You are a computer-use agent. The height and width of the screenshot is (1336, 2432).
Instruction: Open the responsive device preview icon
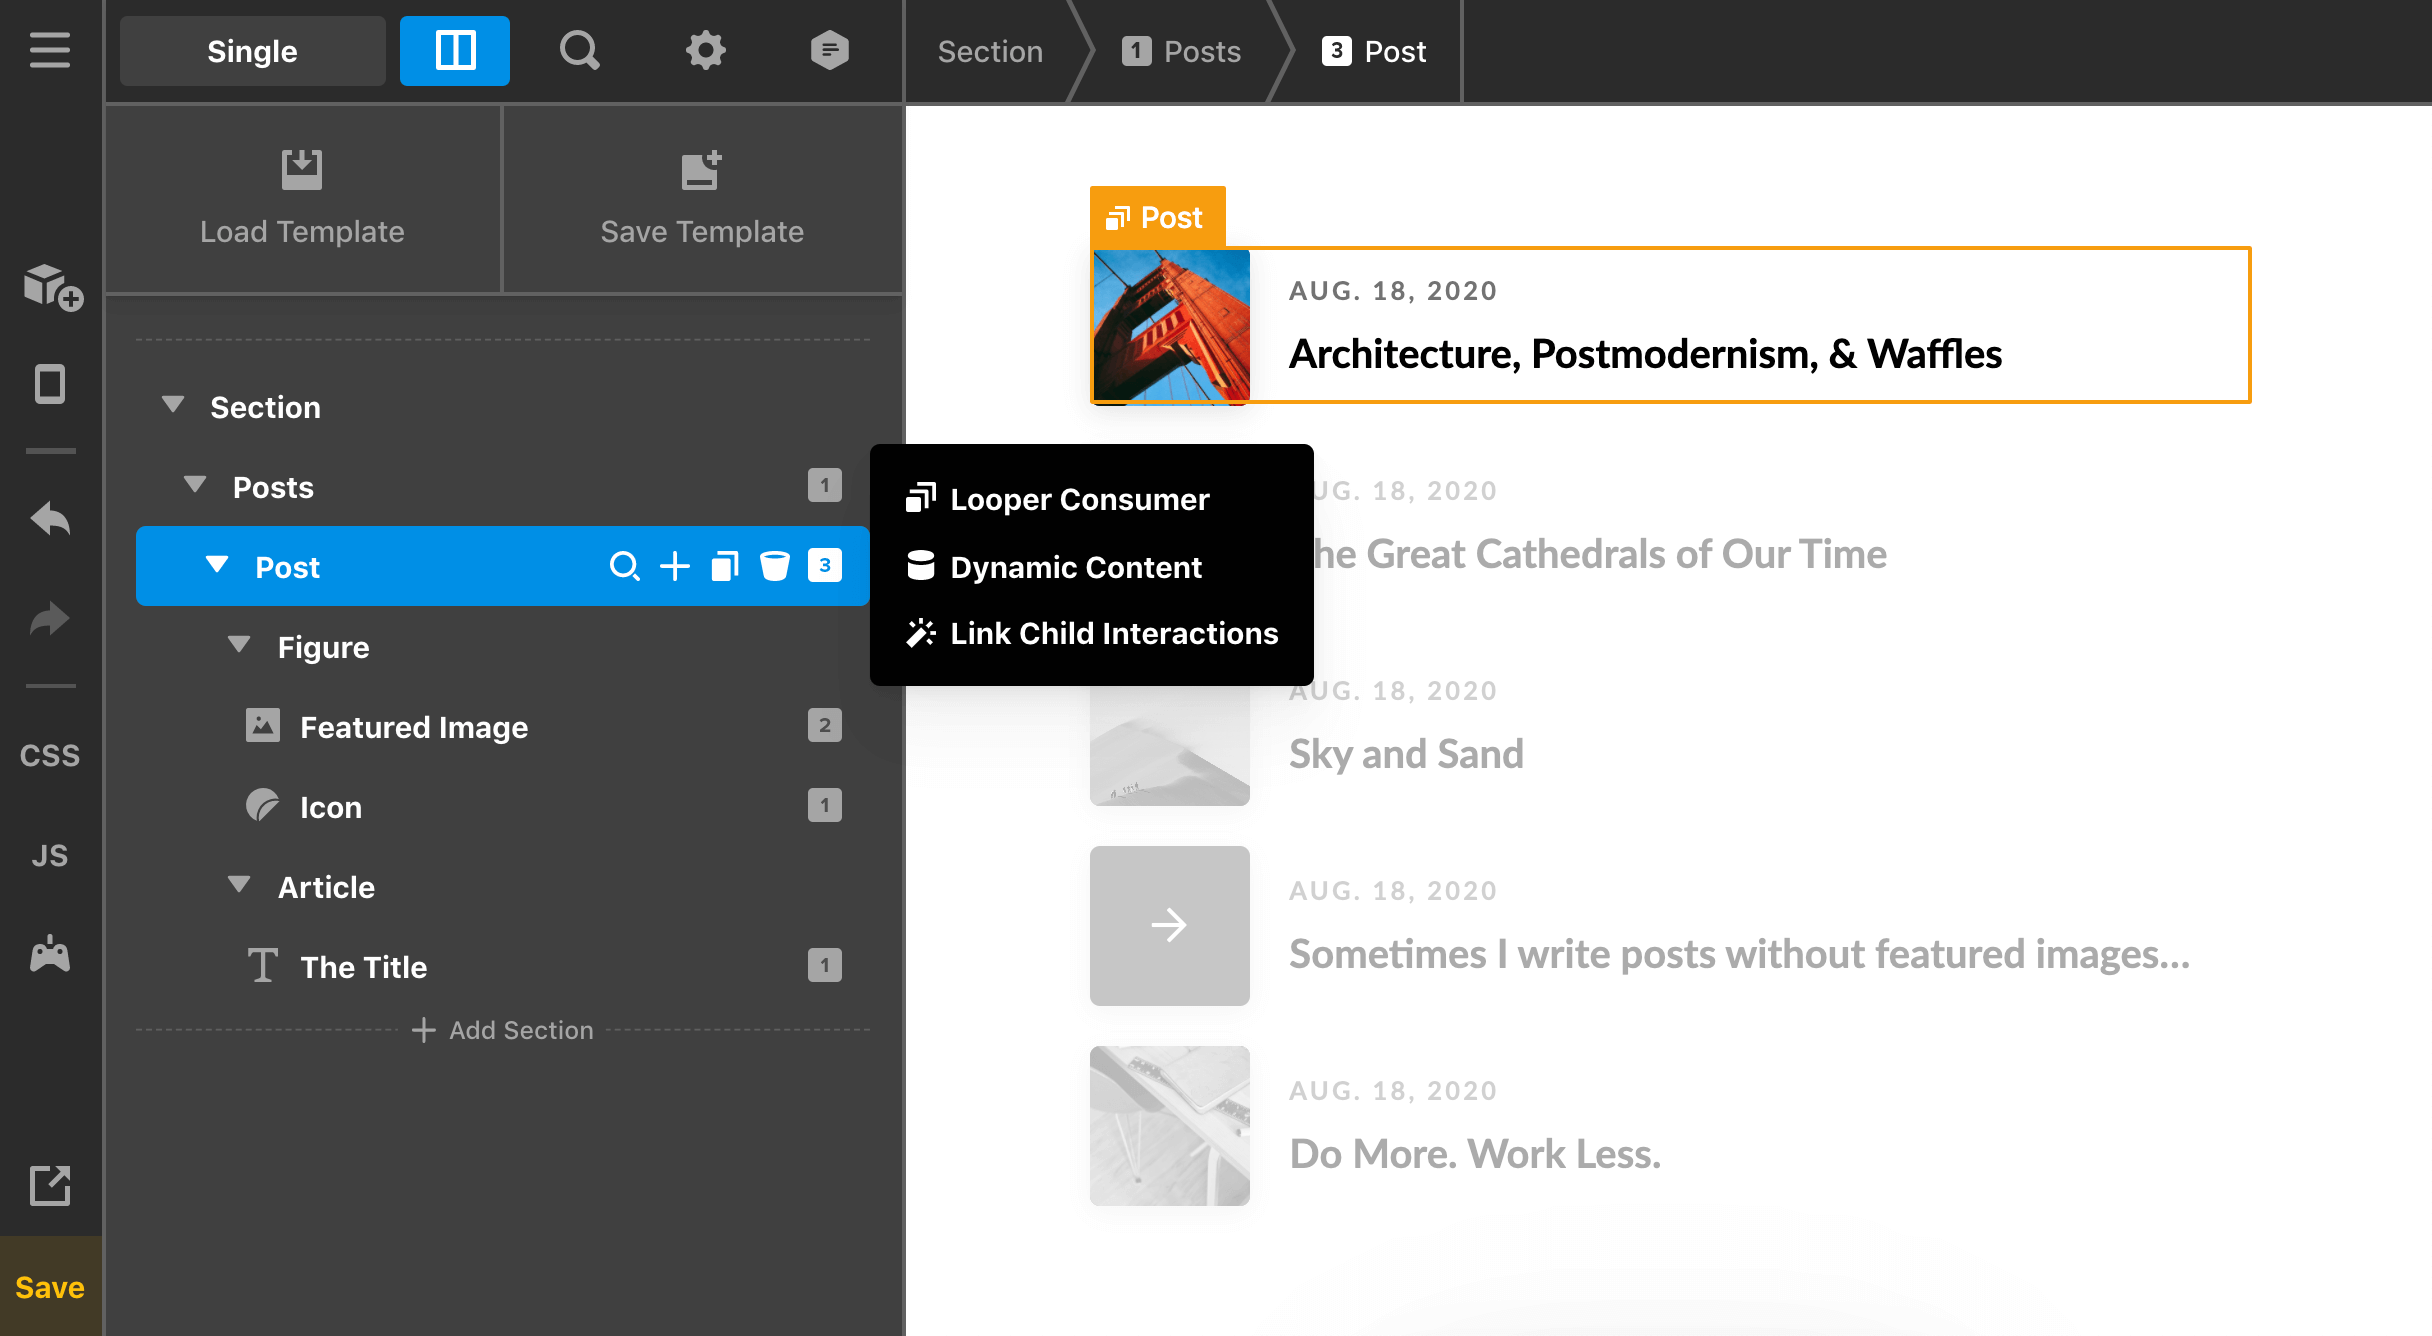(x=50, y=384)
